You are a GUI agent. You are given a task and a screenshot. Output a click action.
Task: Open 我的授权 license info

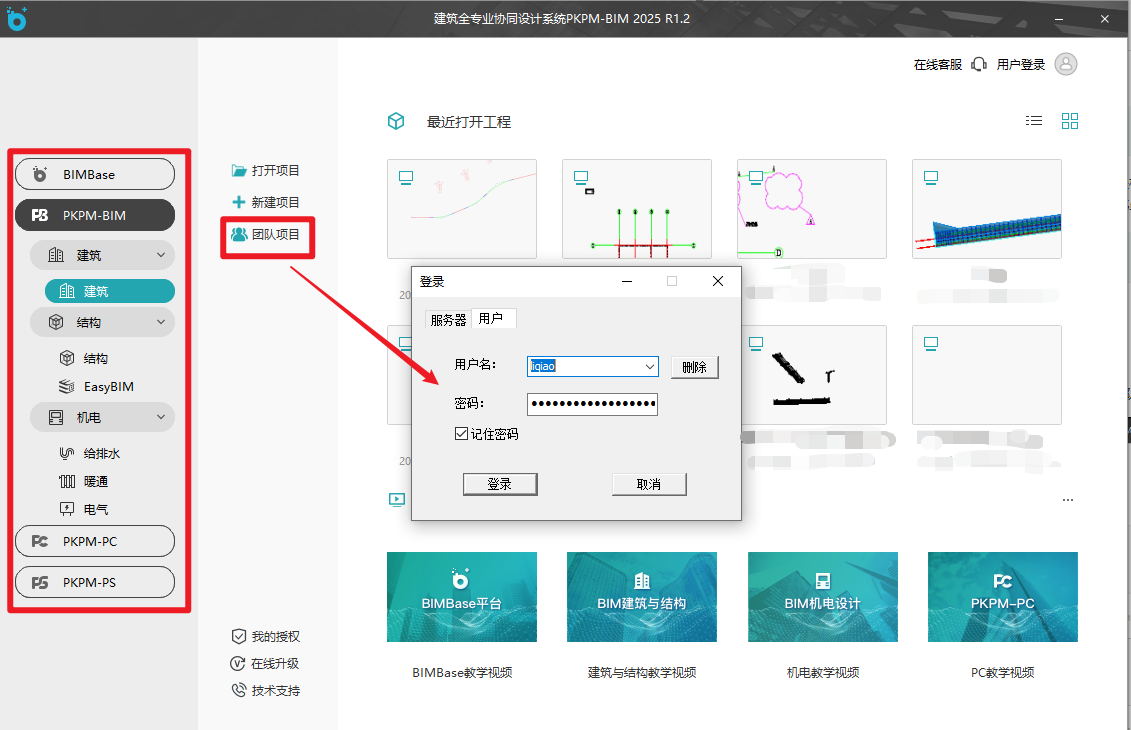pyautogui.click(x=265, y=636)
